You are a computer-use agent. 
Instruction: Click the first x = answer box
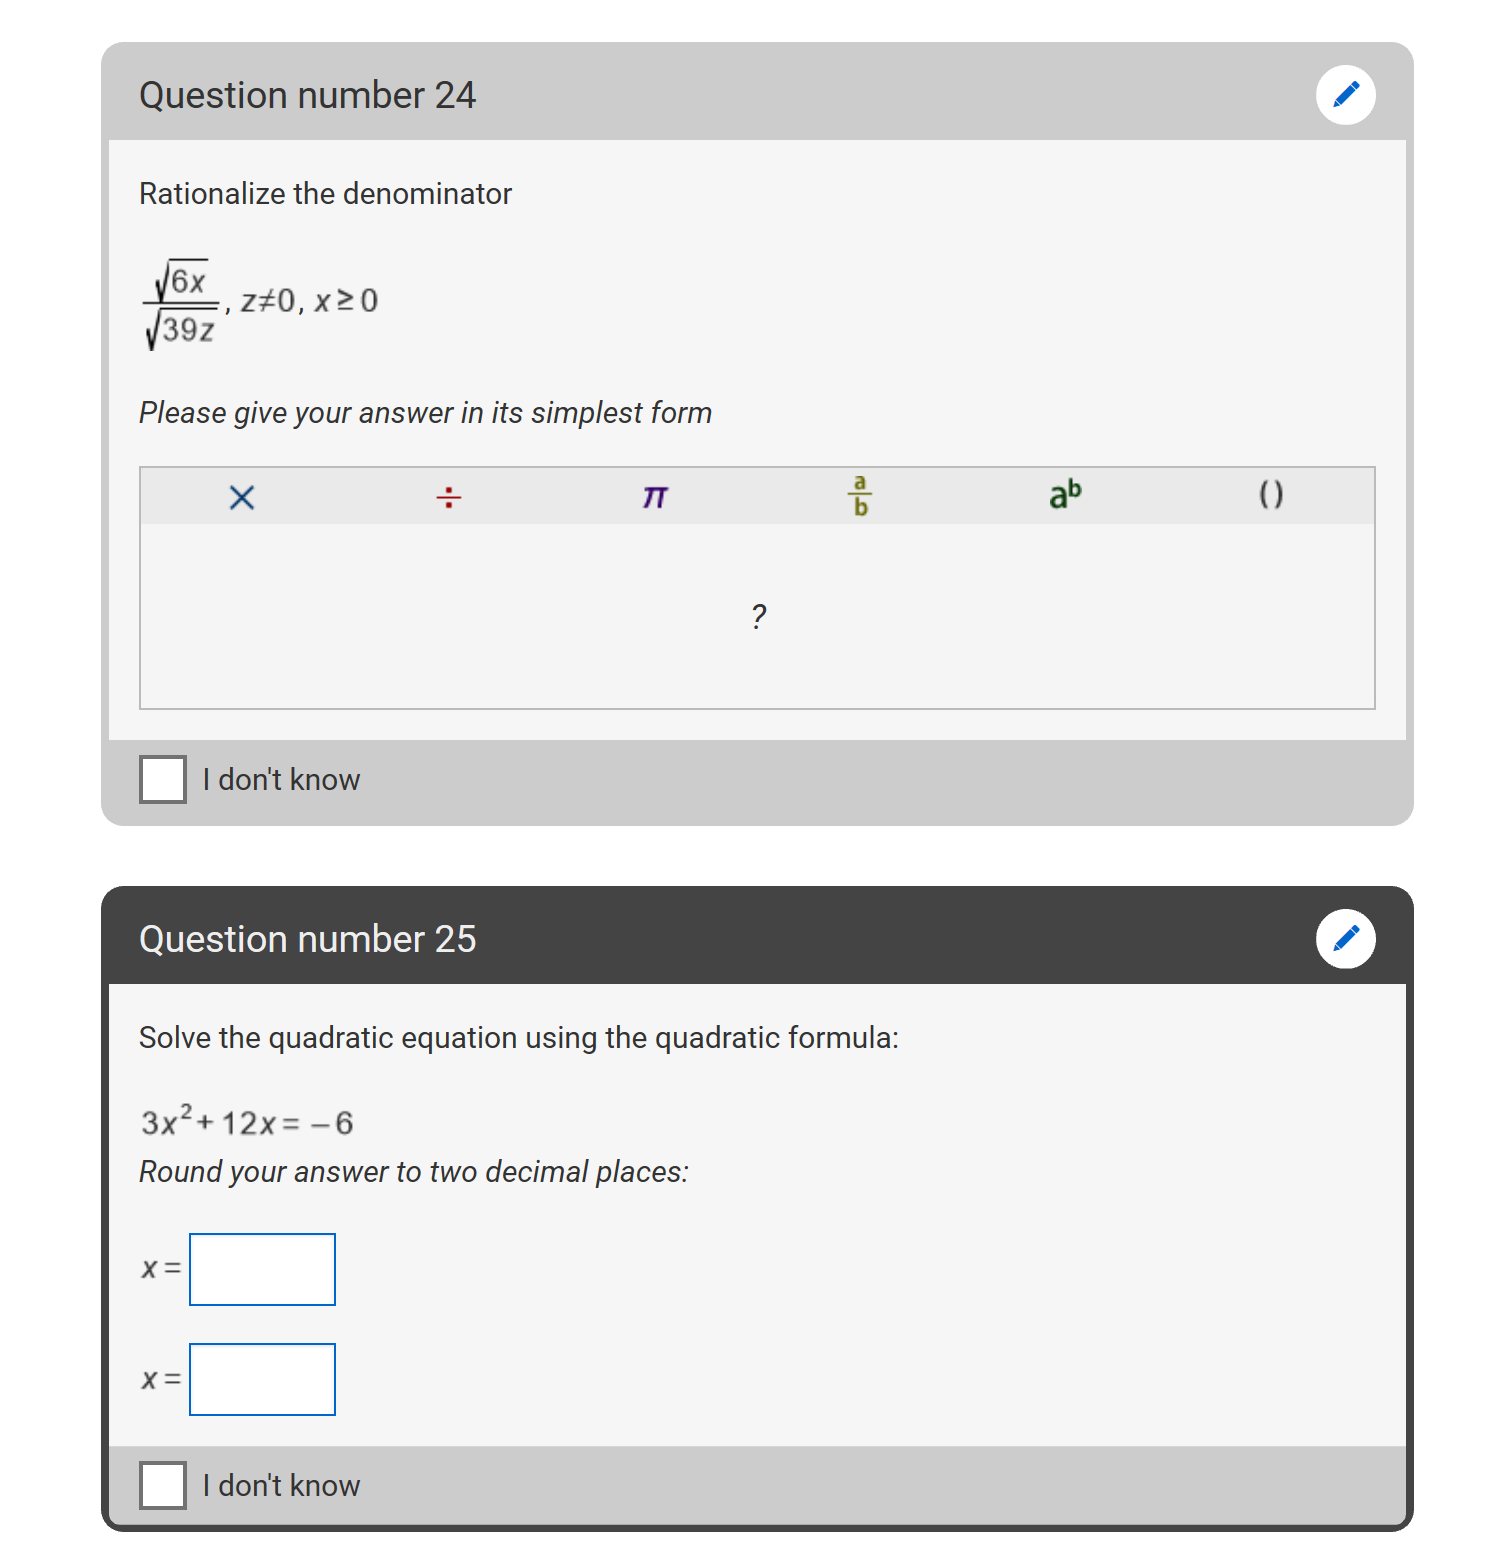tap(263, 1269)
